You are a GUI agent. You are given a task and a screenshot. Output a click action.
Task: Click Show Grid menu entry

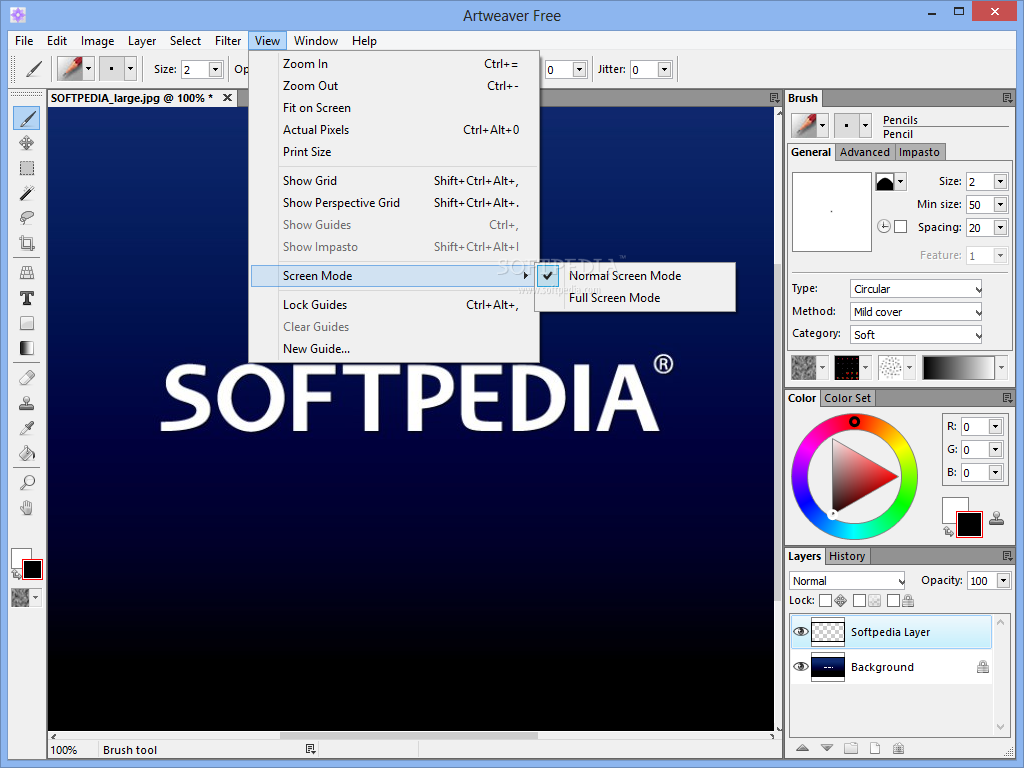coord(394,181)
